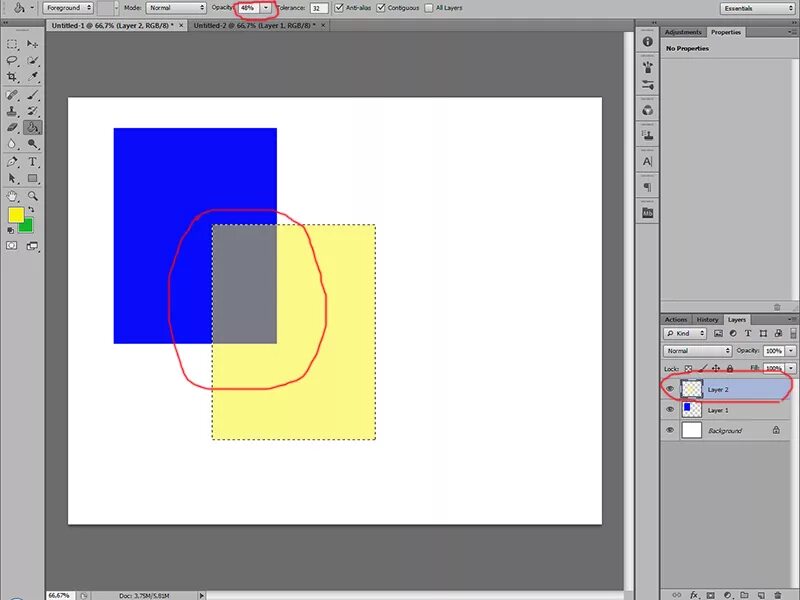800x600 pixels.
Task: Open the tool preset picker arrow
Action: pyautogui.click(x=33, y=8)
